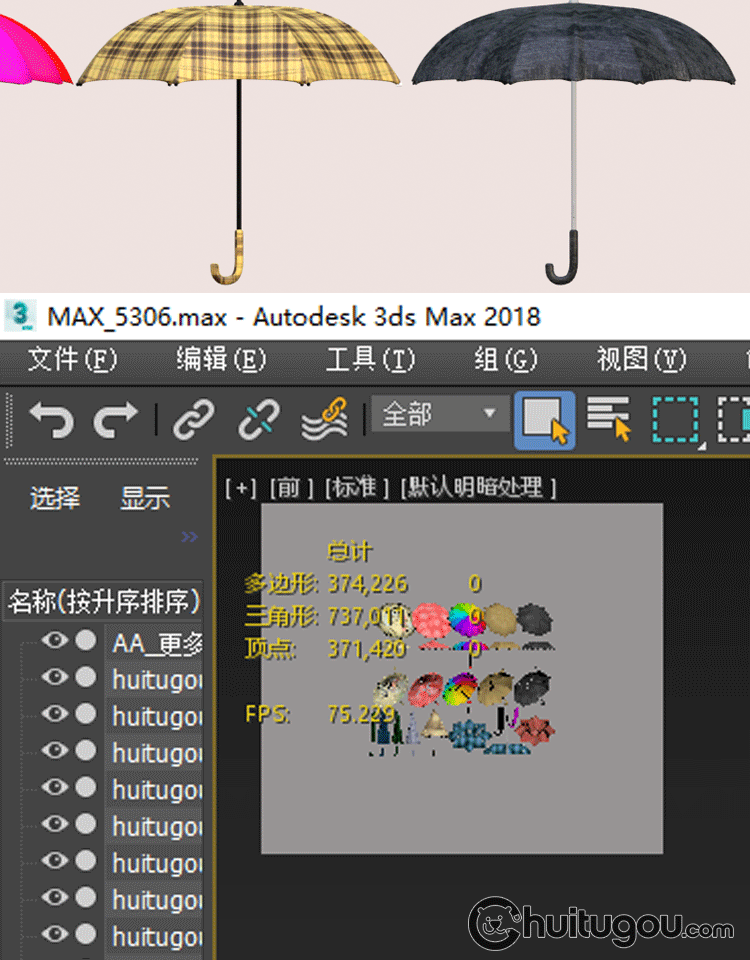The height and width of the screenshot is (960, 750).
Task: Click the 顶点: 371,420 statistic
Action: [326, 648]
